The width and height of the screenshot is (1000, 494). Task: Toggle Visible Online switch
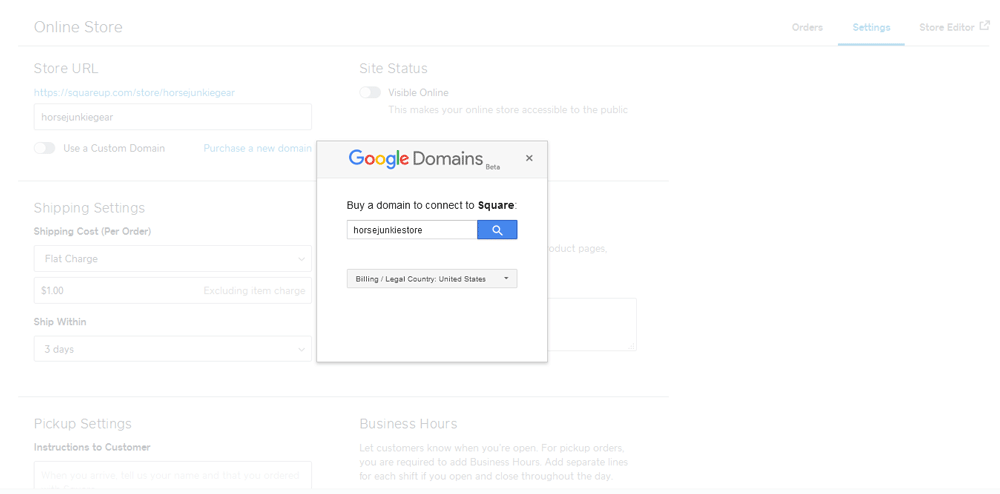(x=370, y=92)
